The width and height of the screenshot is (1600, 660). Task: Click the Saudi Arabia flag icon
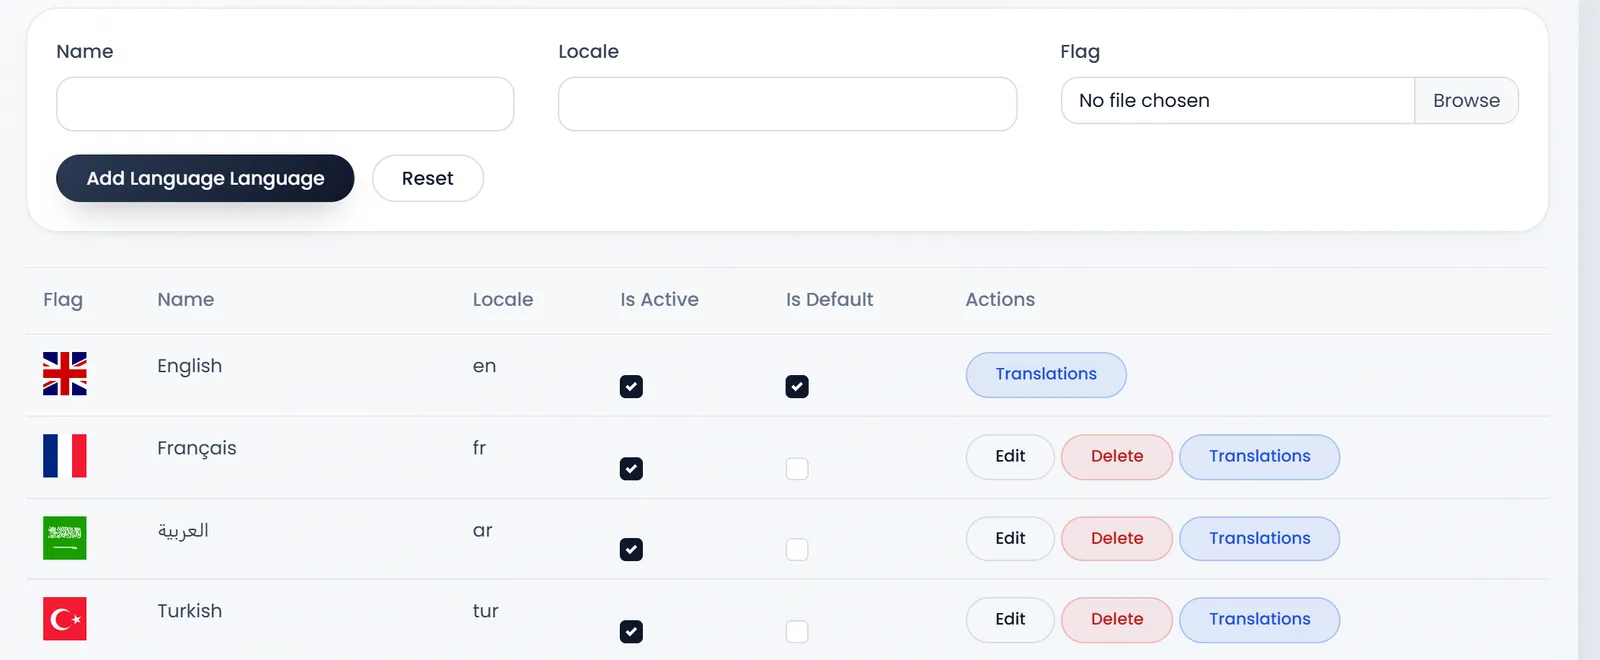click(65, 538)
